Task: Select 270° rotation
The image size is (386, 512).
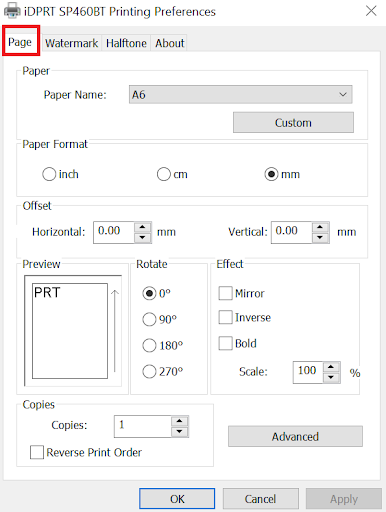Action: [x=149, y=371]
